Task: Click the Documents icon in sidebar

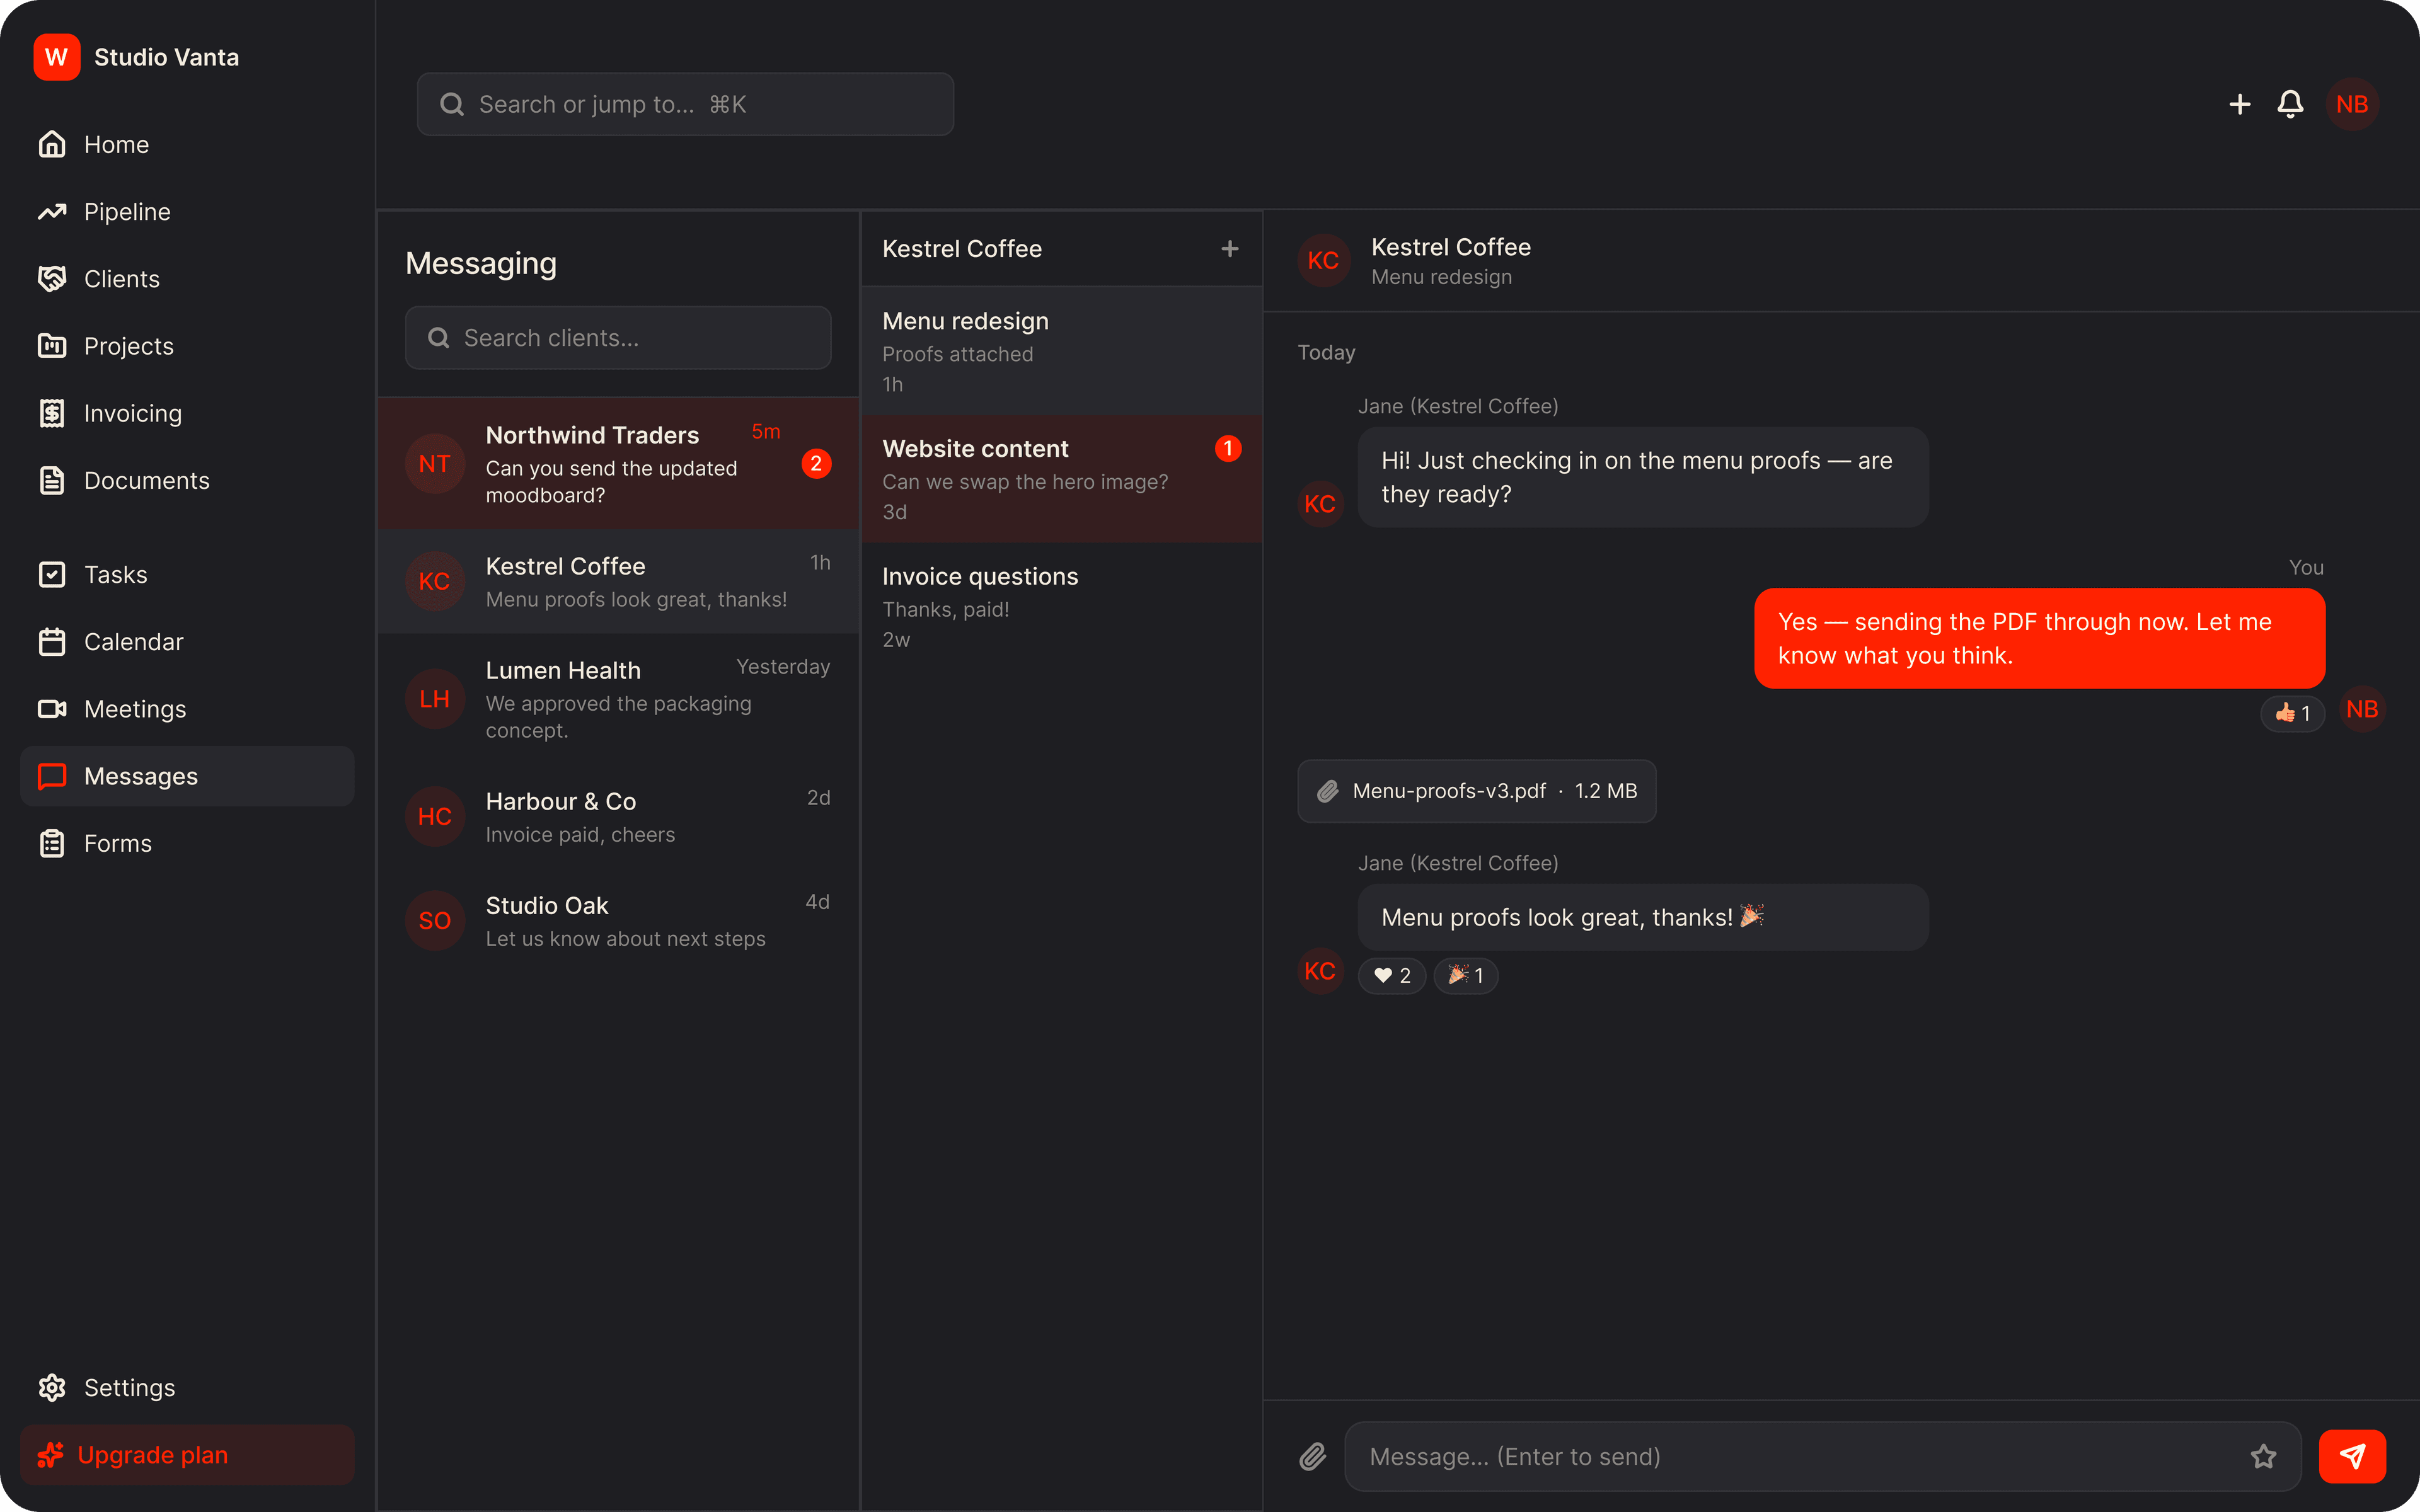Action: pos(52,480)
